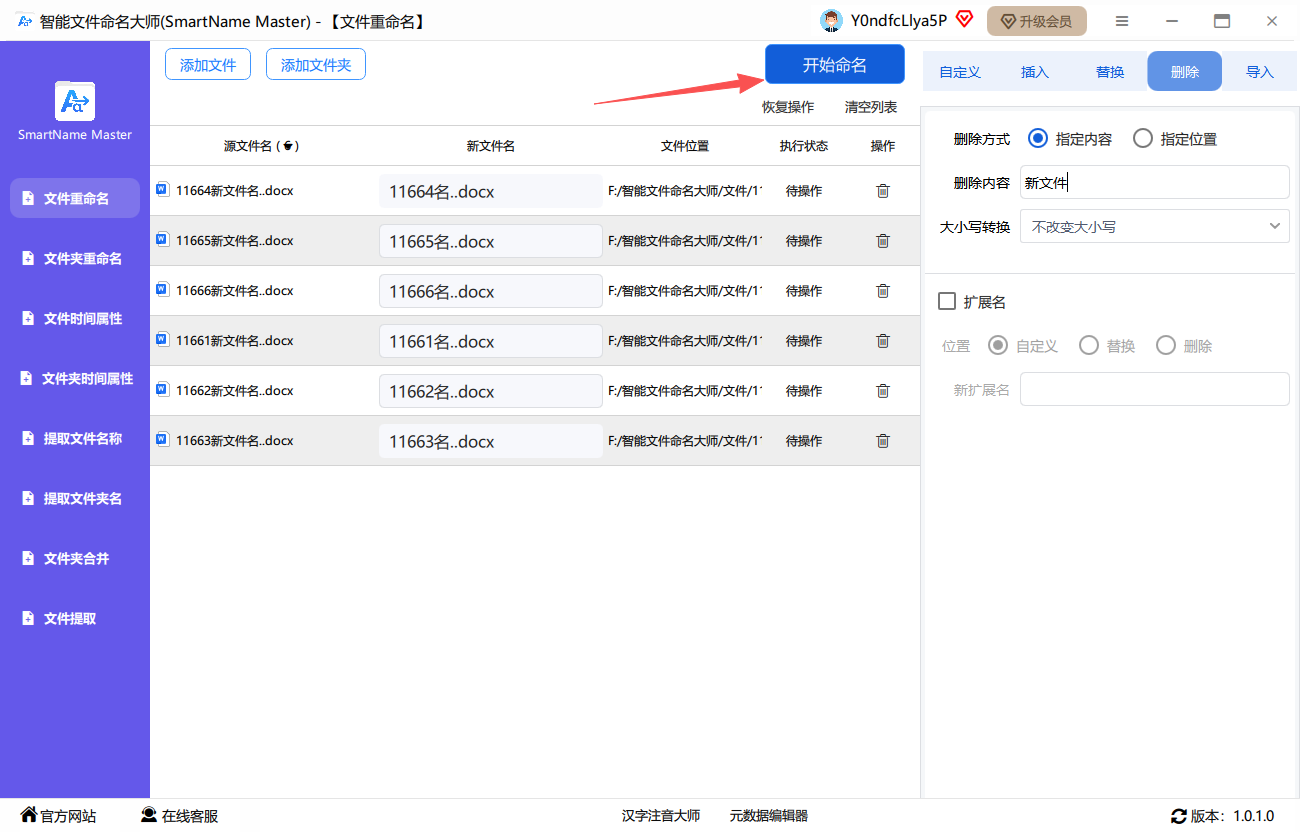Image resolution: width=1300 pixels, height=832 pixels.
Task: Select the 指定位置 radio option
Action: [1143, 139]
